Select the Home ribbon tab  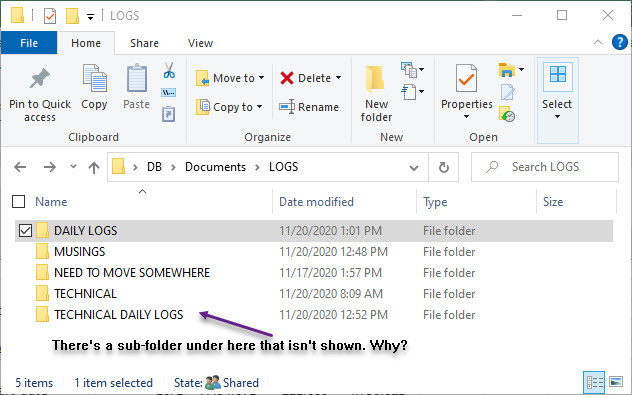click(x=86, y=43)
